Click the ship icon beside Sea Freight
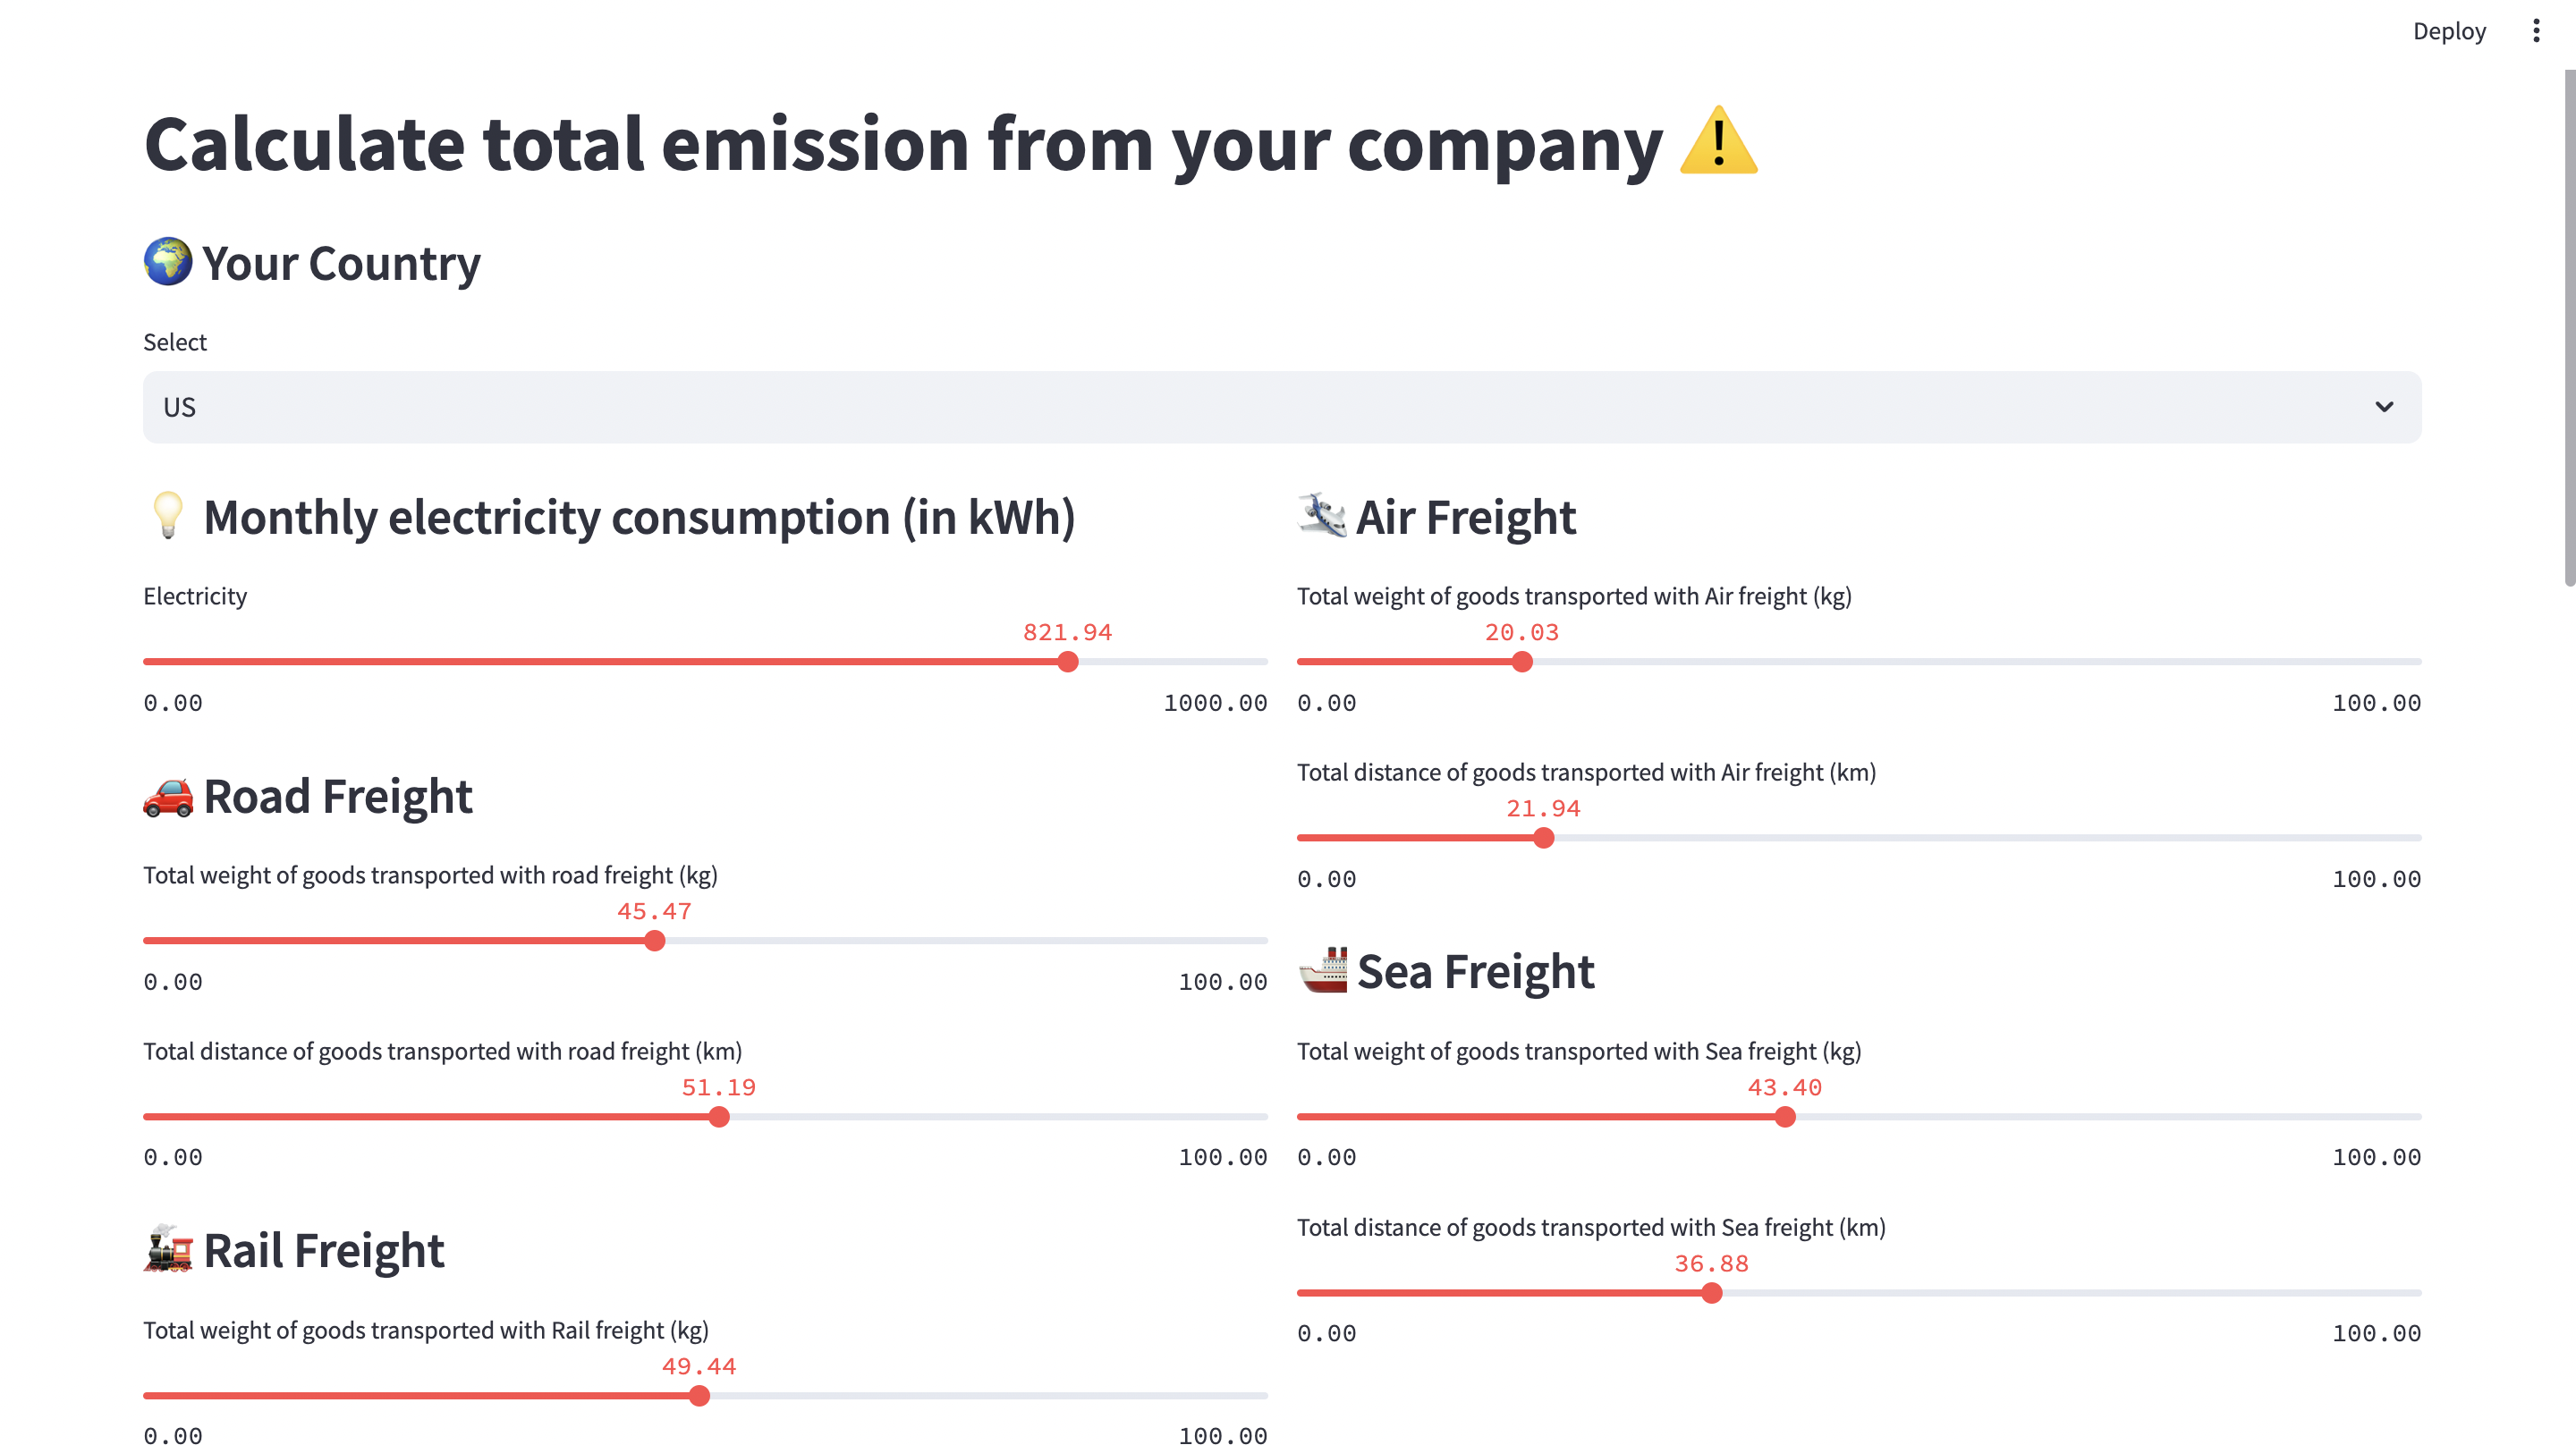Viewport: 2576px width, 1445px height. click(x=1322, y=970)
